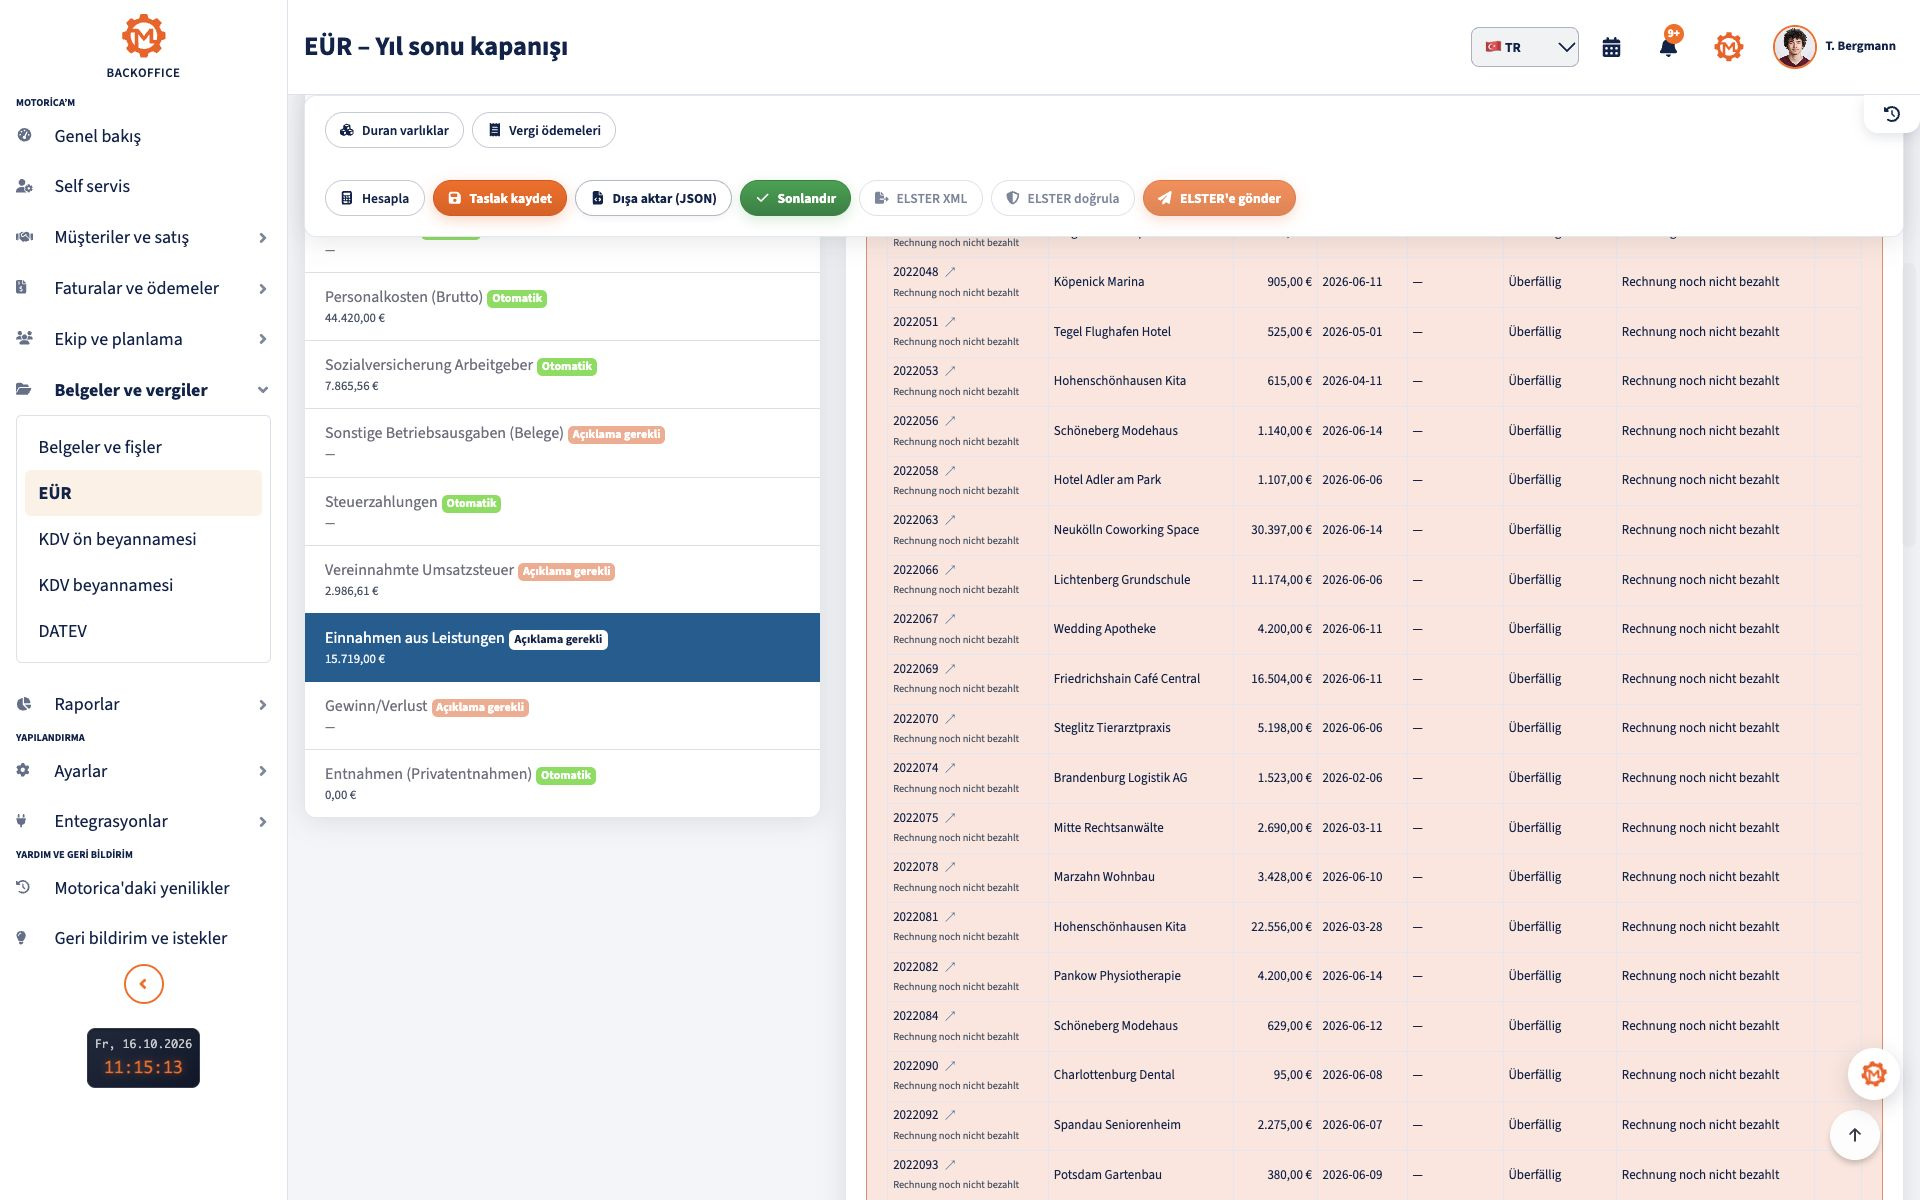The width and height of the screenshot is (1920, 1200).
Task: Click the ELSTER'e gönder button
Action: [x=1218, y=198]
